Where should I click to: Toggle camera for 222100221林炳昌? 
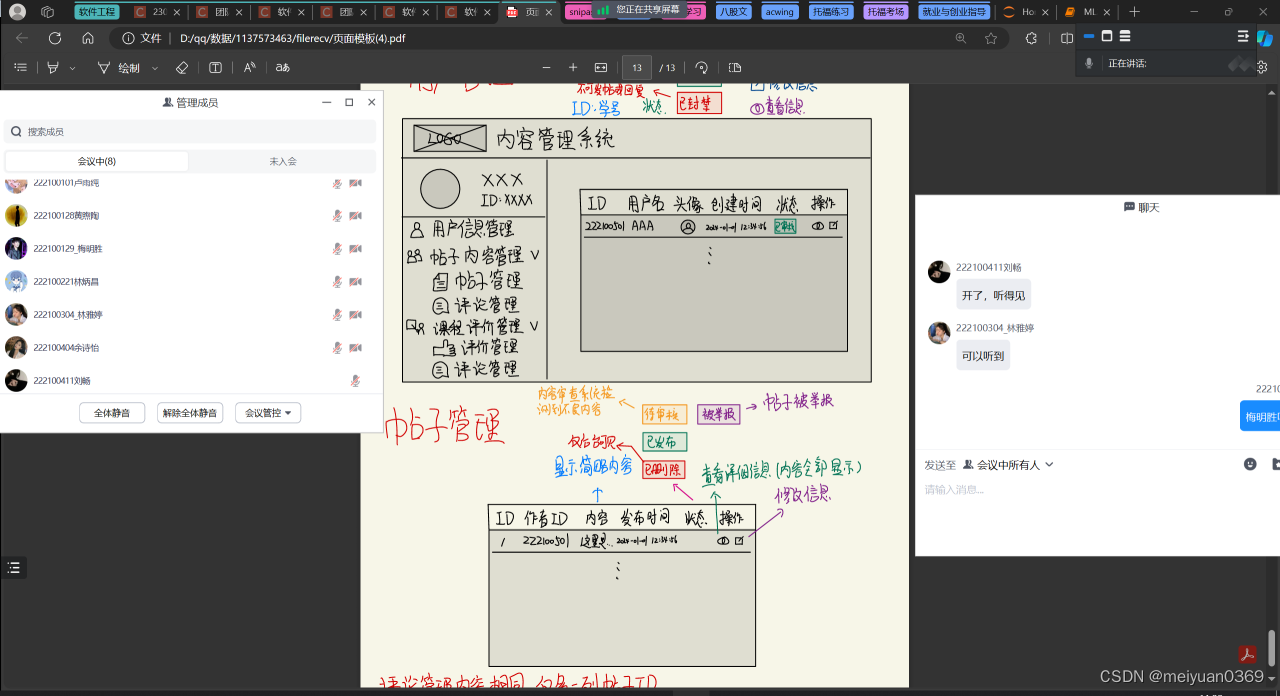point(355,282)
